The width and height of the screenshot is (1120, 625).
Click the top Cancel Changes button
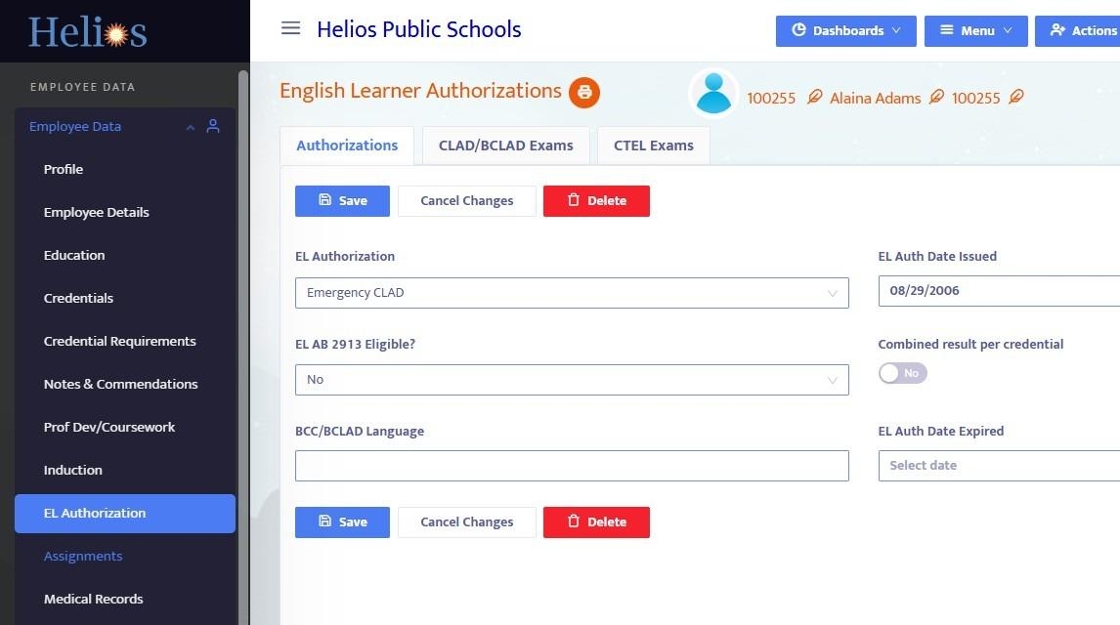[x=466, y=201]
